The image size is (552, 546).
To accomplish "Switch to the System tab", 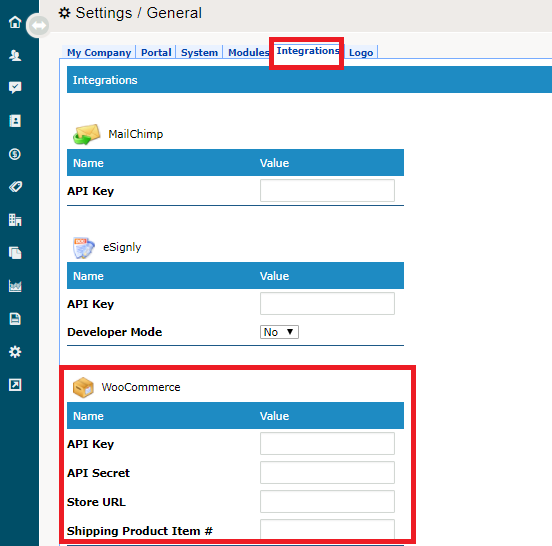I will [199, 52].
